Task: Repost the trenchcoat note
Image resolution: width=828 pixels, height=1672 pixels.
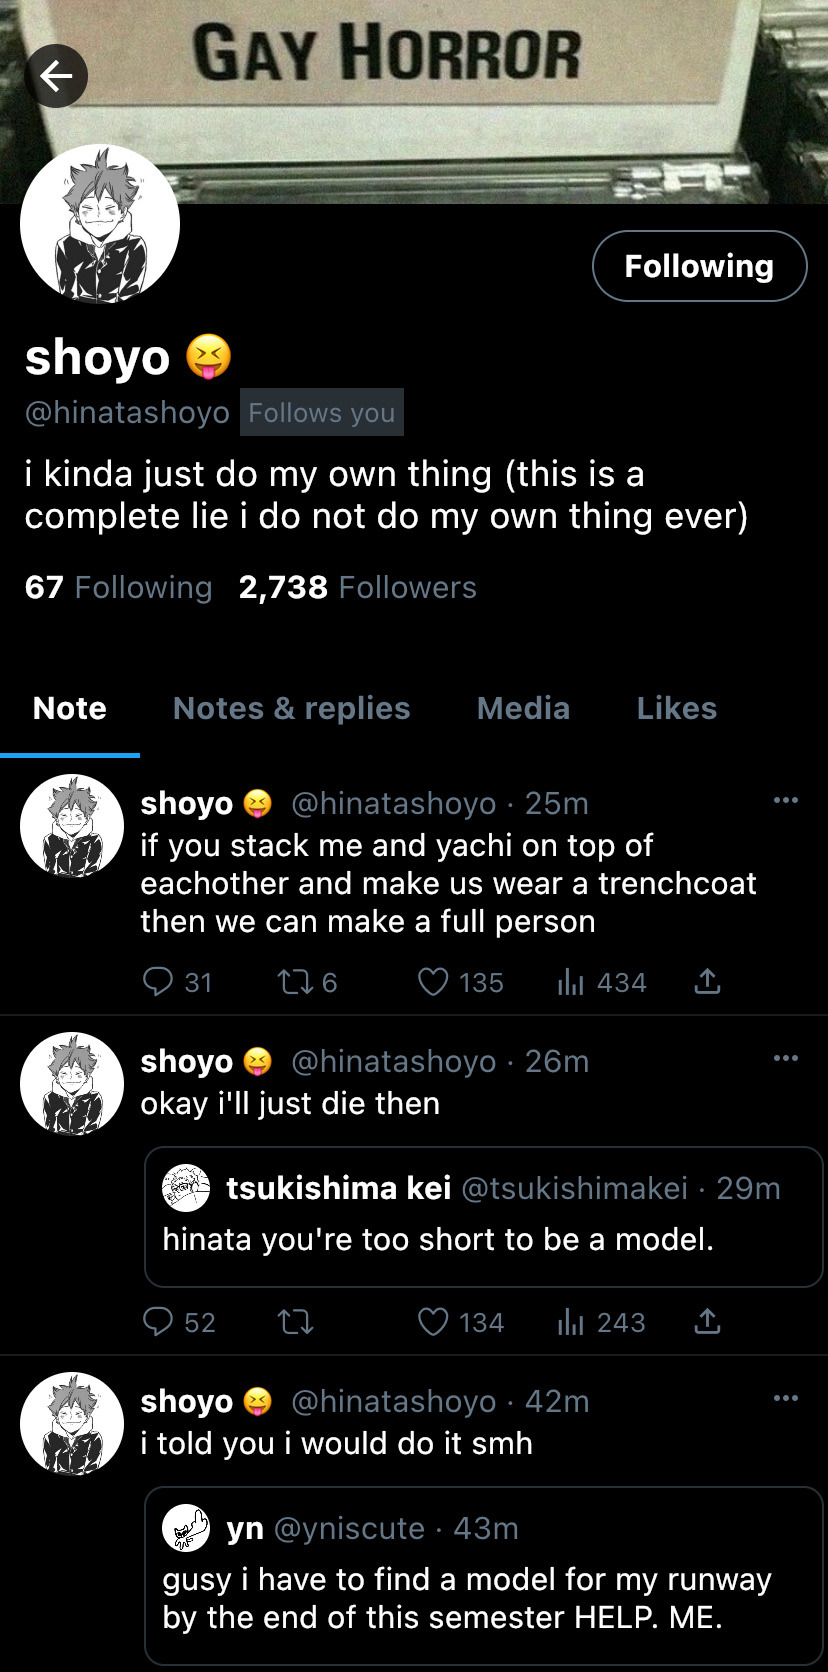Action: (x=295, y=982)
